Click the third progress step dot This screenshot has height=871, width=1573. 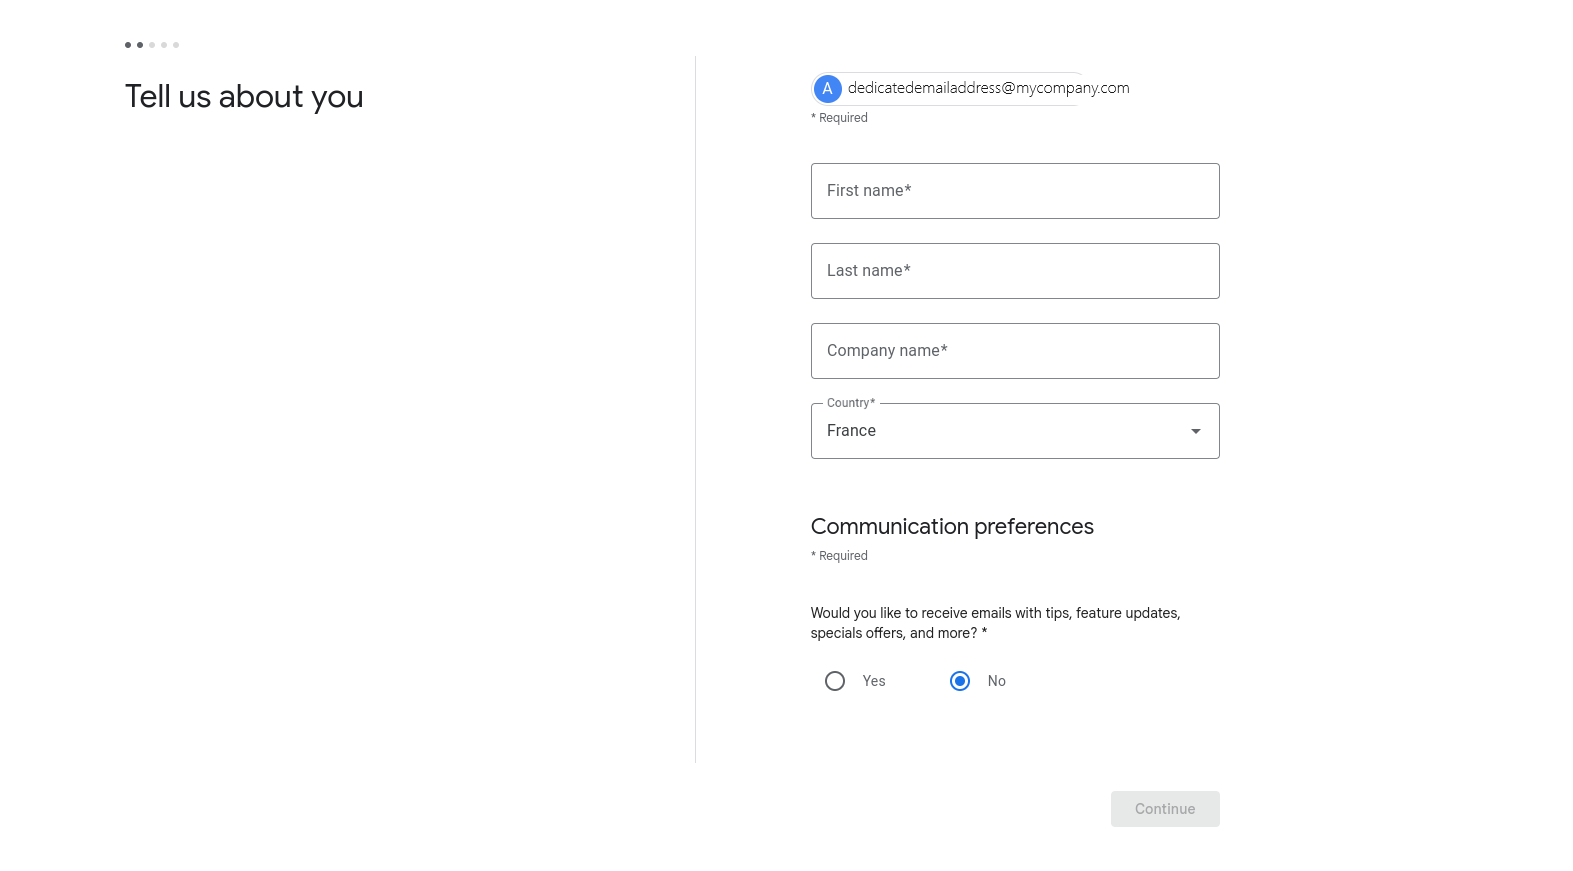[x=152, y=45]
